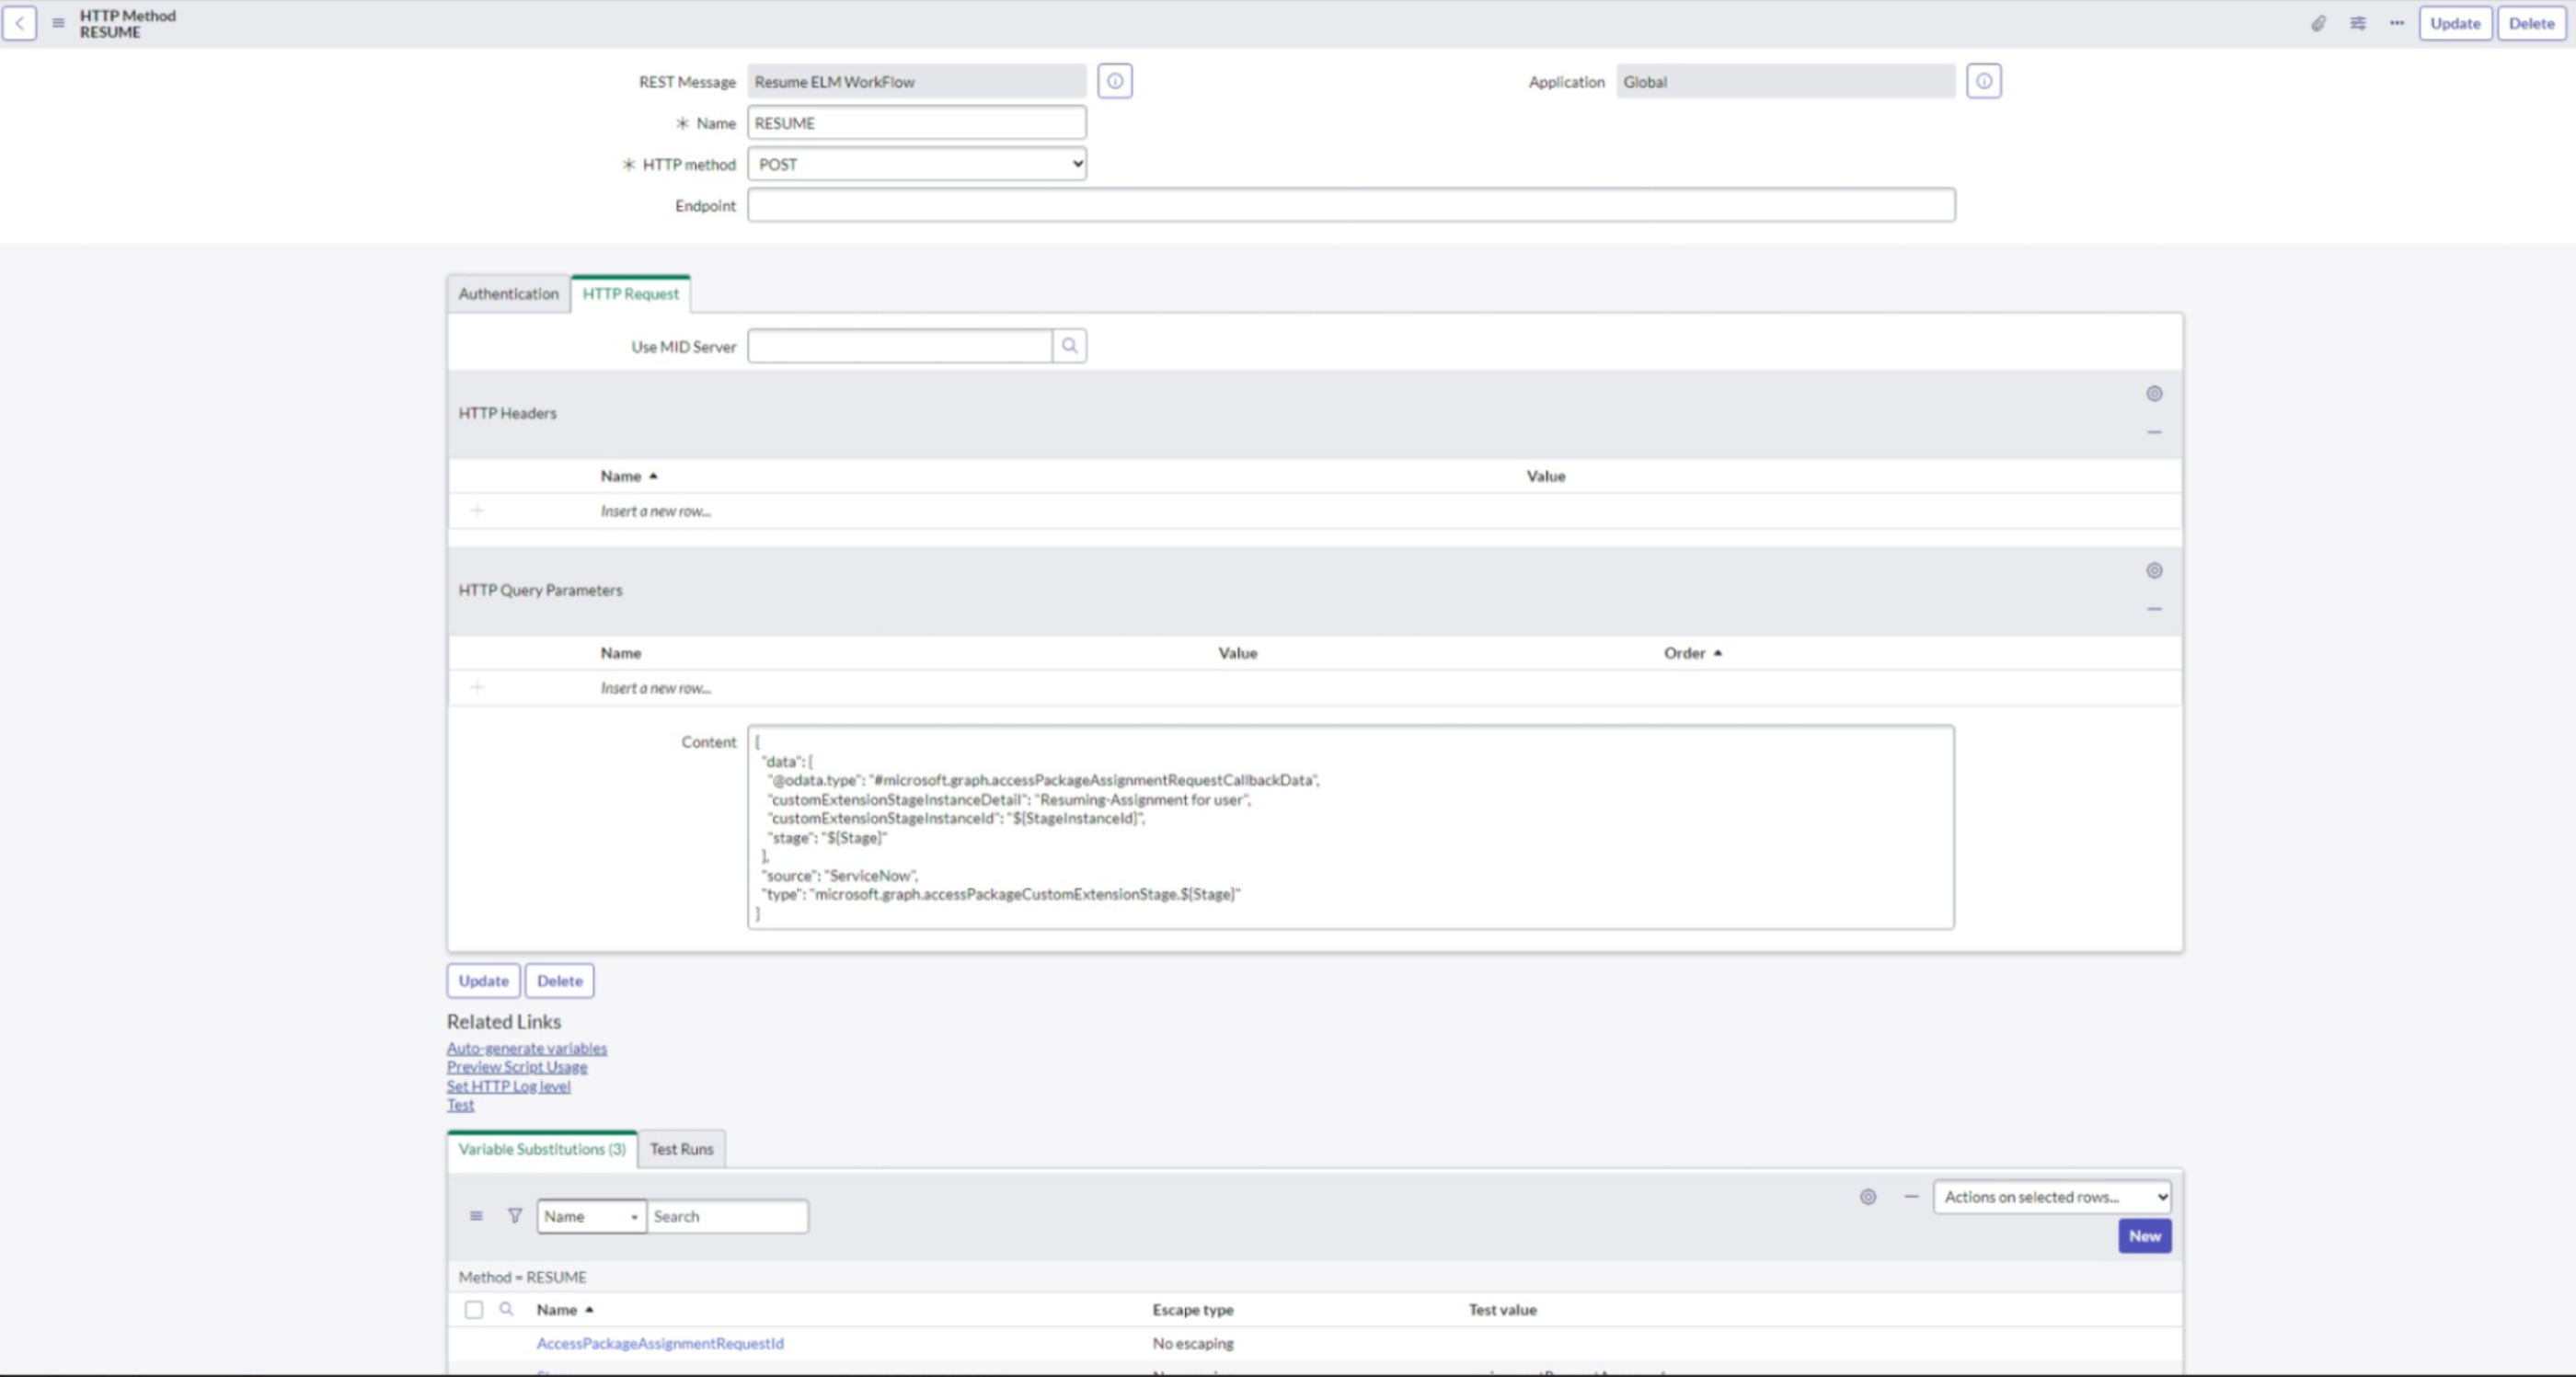Click the Use MID Server field

(900, 346)
